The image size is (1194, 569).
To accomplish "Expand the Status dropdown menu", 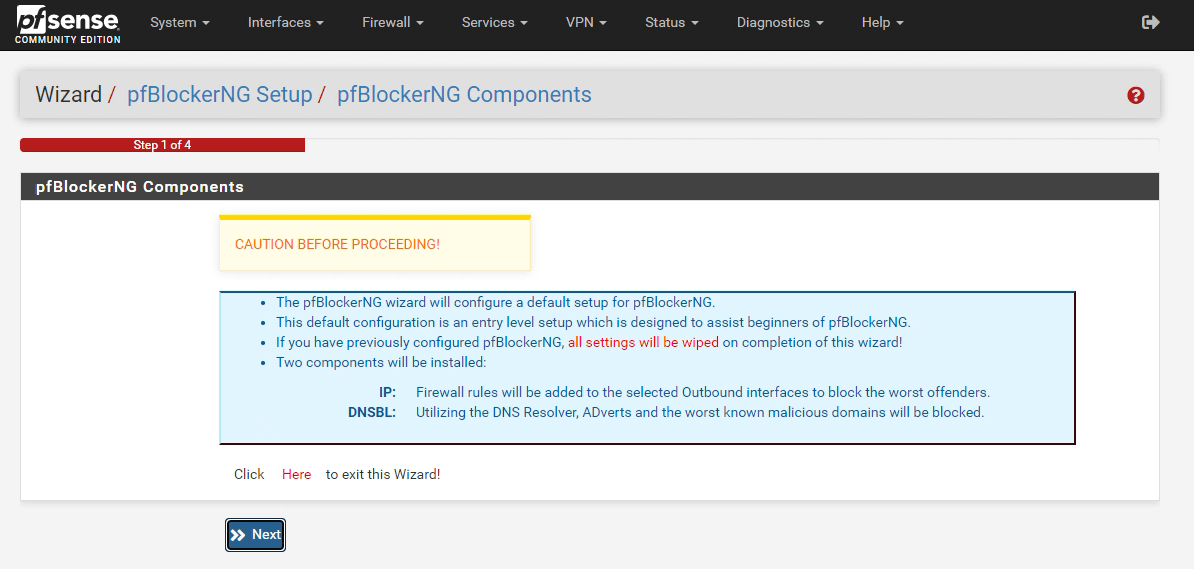I will tap(671, 22).
